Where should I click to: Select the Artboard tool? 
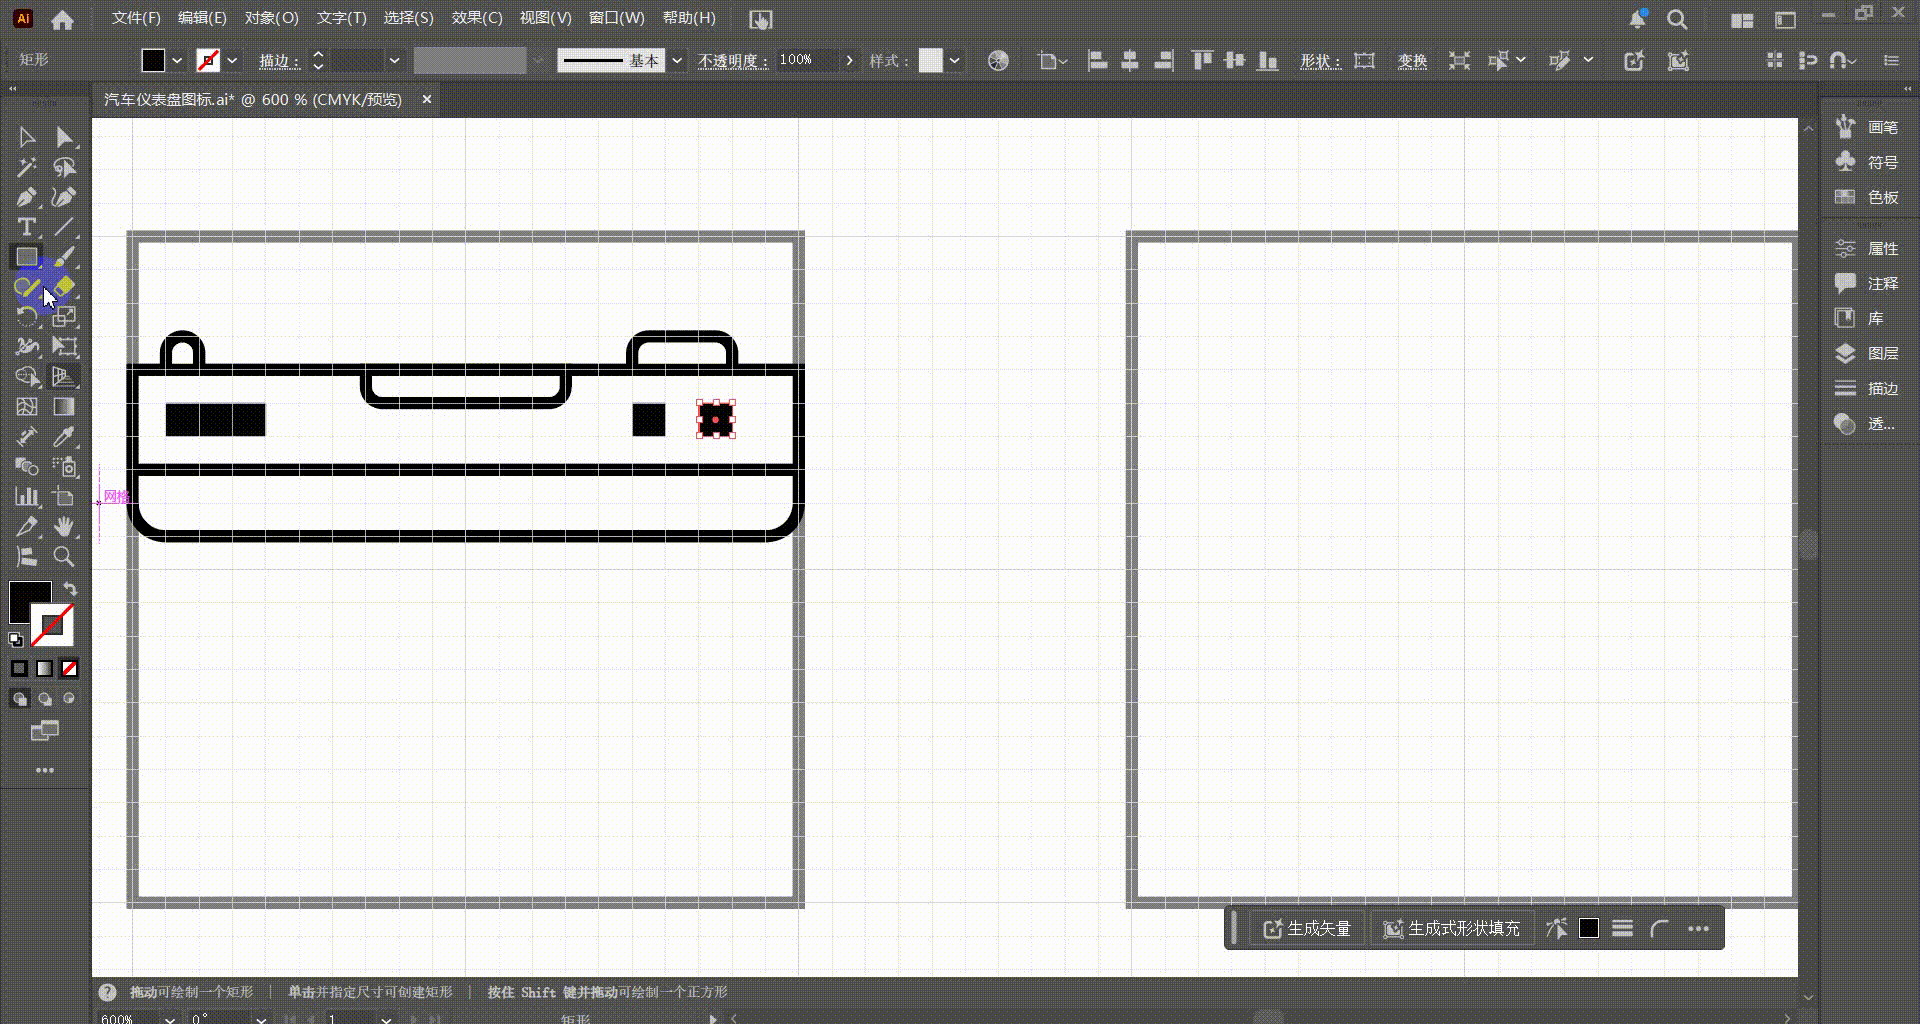[x=64, y=497]
